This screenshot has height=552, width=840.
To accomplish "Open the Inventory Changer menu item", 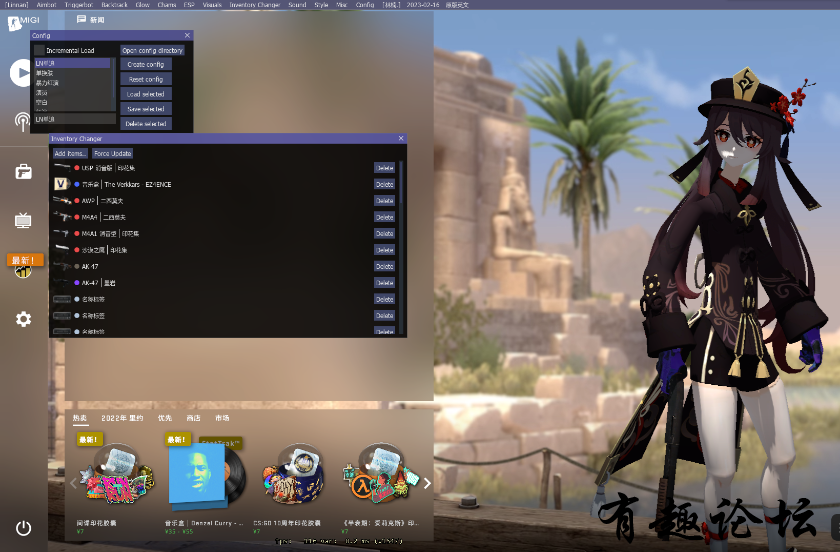I will (x=255, y=4).
